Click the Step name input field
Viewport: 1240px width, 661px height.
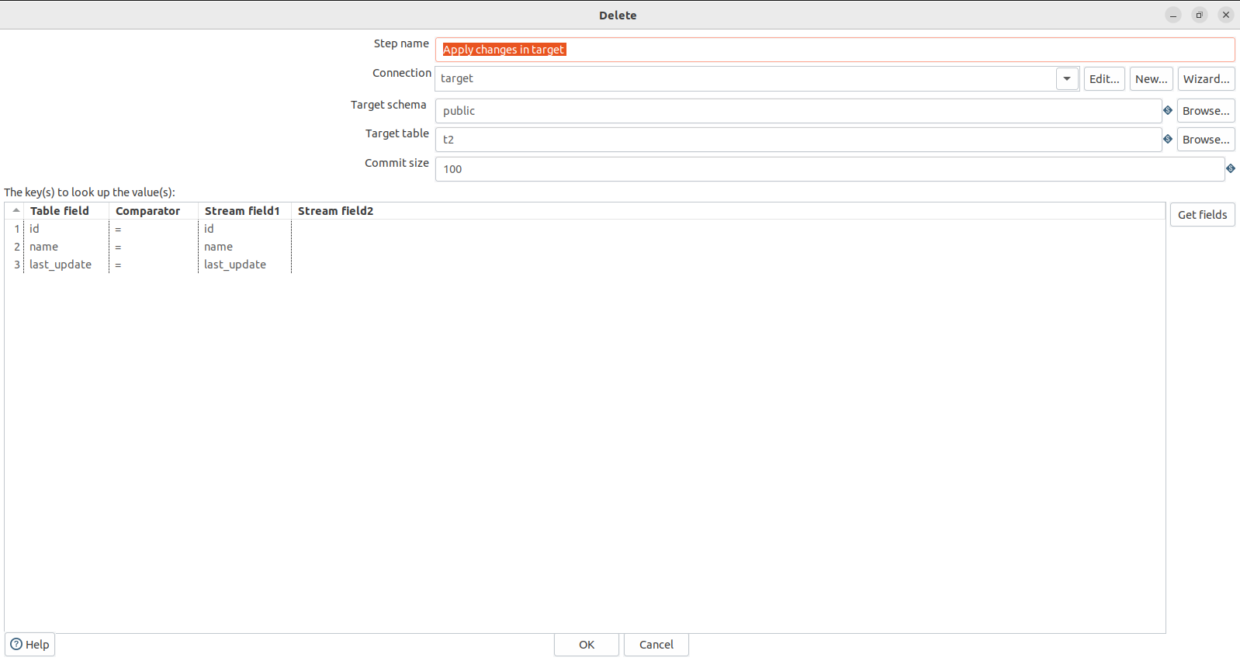tap(700, 49)
